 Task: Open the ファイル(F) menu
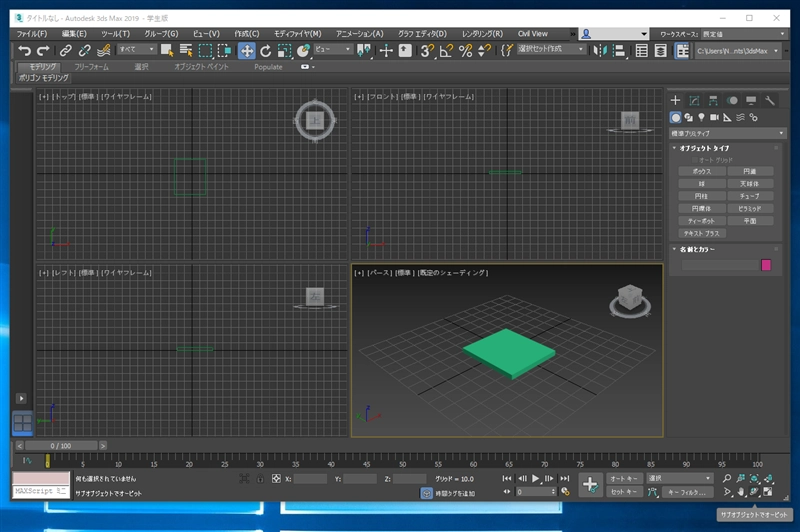(32, 34)
